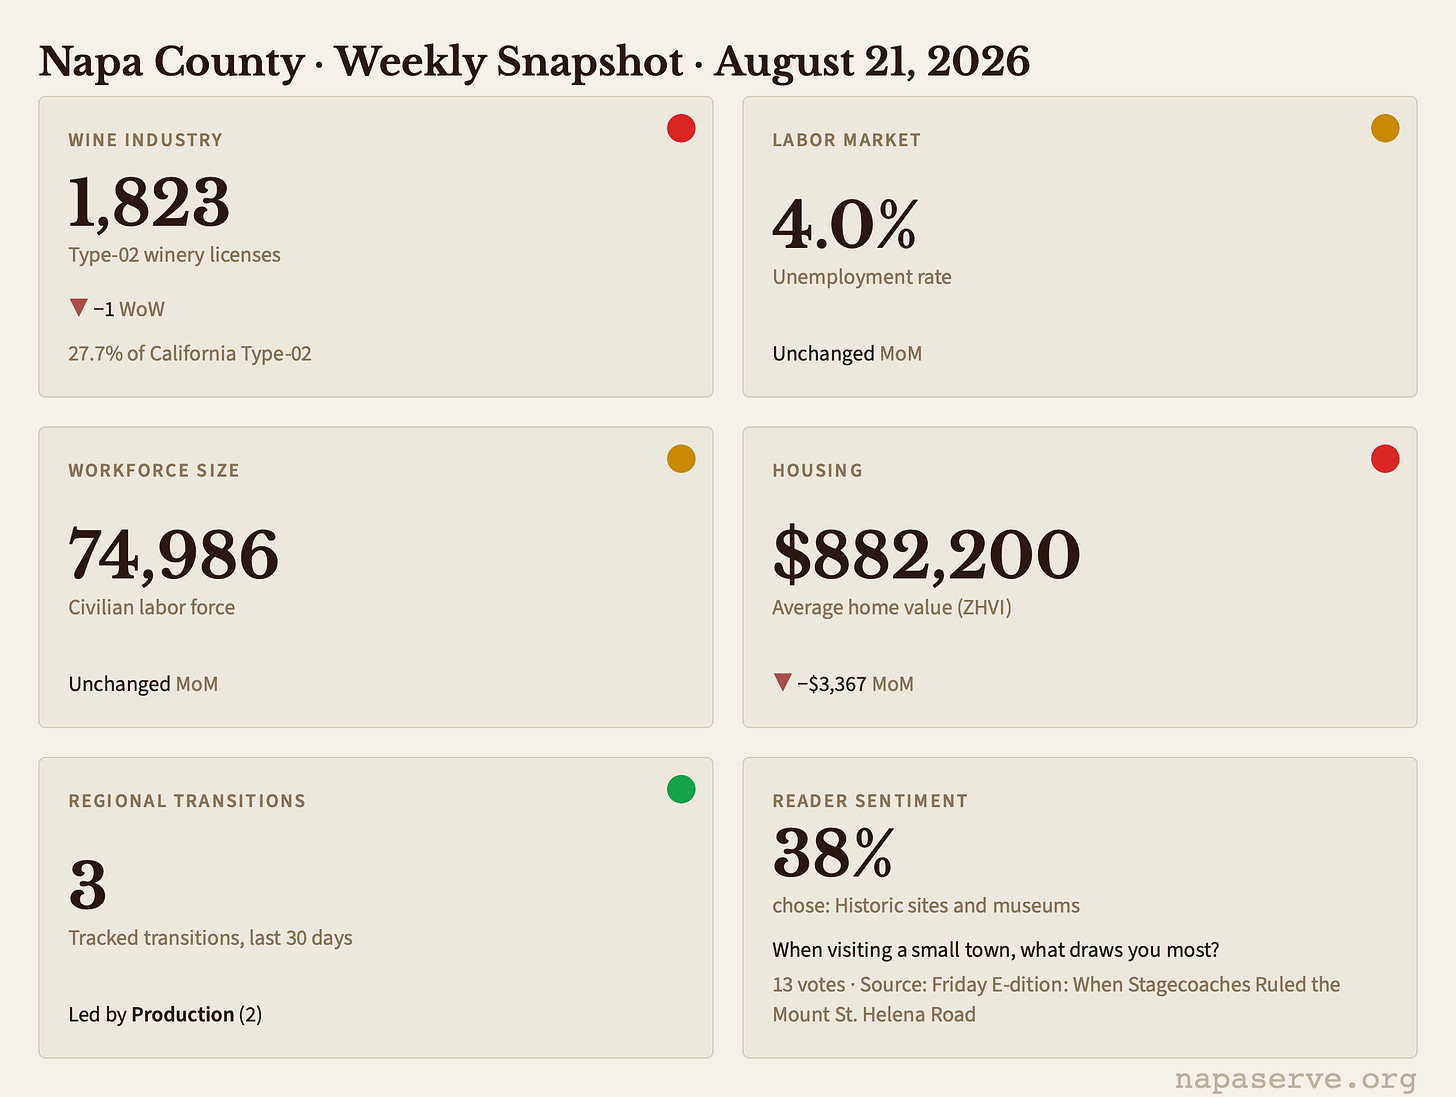Click the red status dot on Housing card
The image size is (1456, 1097).
click(x=1385, y=459)
